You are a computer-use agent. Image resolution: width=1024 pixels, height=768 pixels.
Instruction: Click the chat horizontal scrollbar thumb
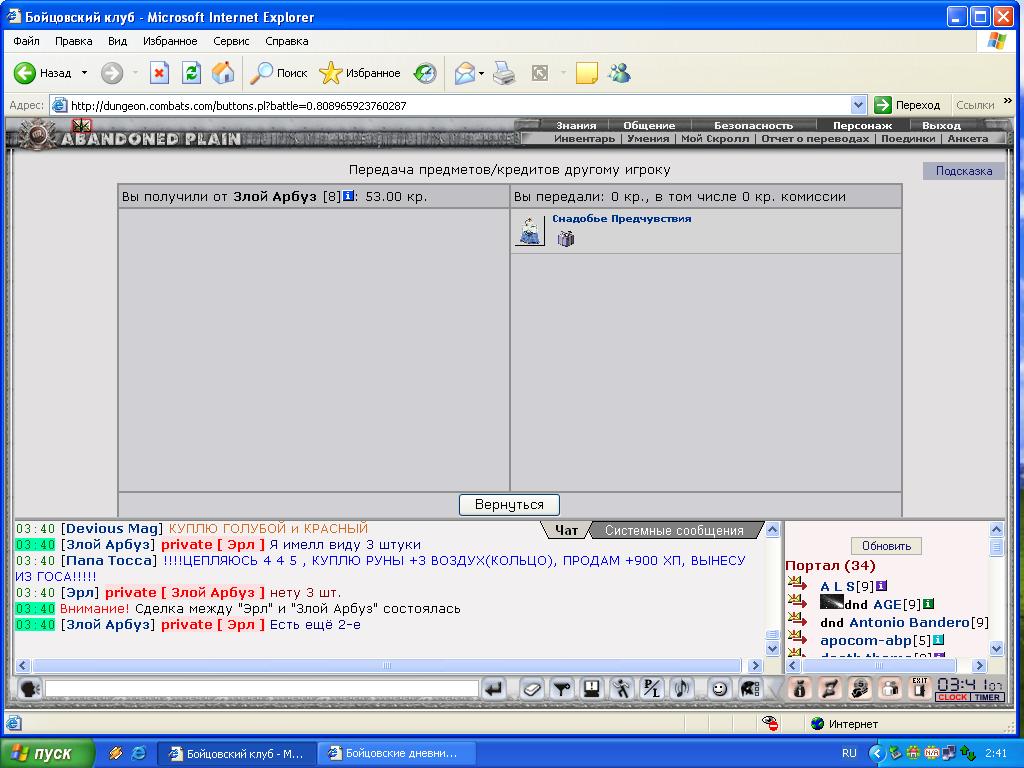(x=386, y=665)
